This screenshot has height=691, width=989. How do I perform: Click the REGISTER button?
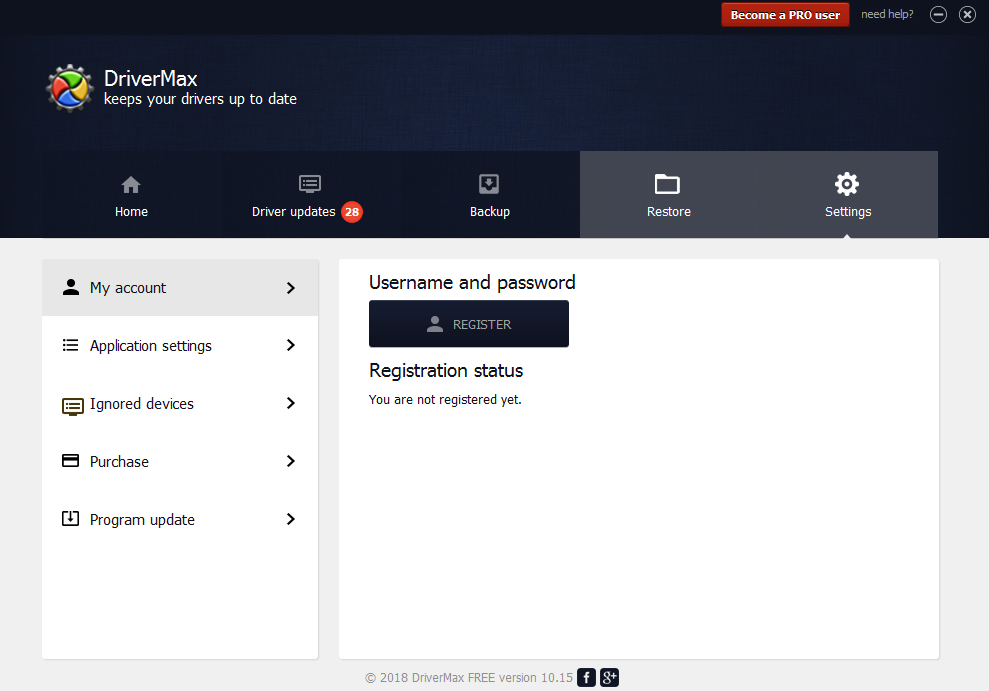(469, 323)
